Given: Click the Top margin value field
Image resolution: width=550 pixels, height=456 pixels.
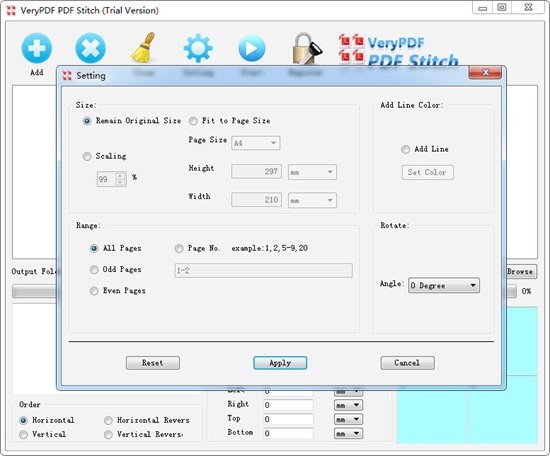Looking at the screenshot, I should tap(288, 420).
